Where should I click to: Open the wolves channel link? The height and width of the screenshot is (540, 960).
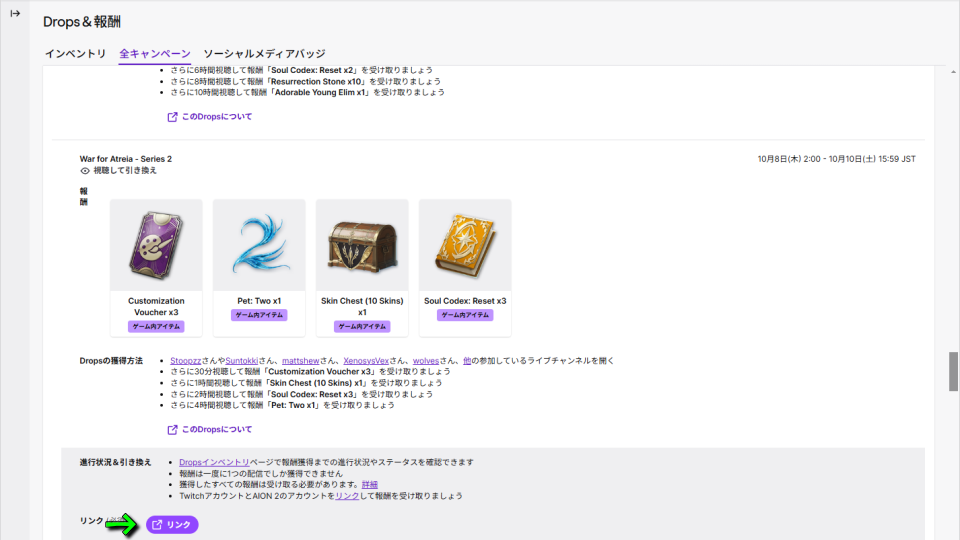pos(426,361)
